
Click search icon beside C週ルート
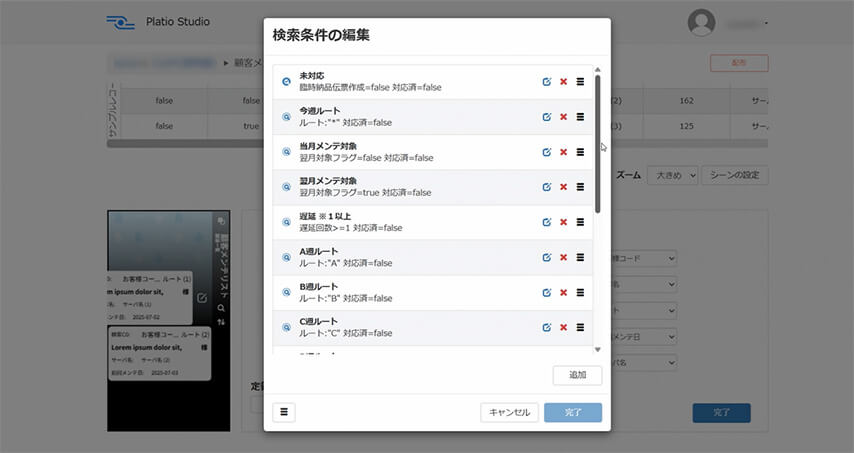point(286,327)
